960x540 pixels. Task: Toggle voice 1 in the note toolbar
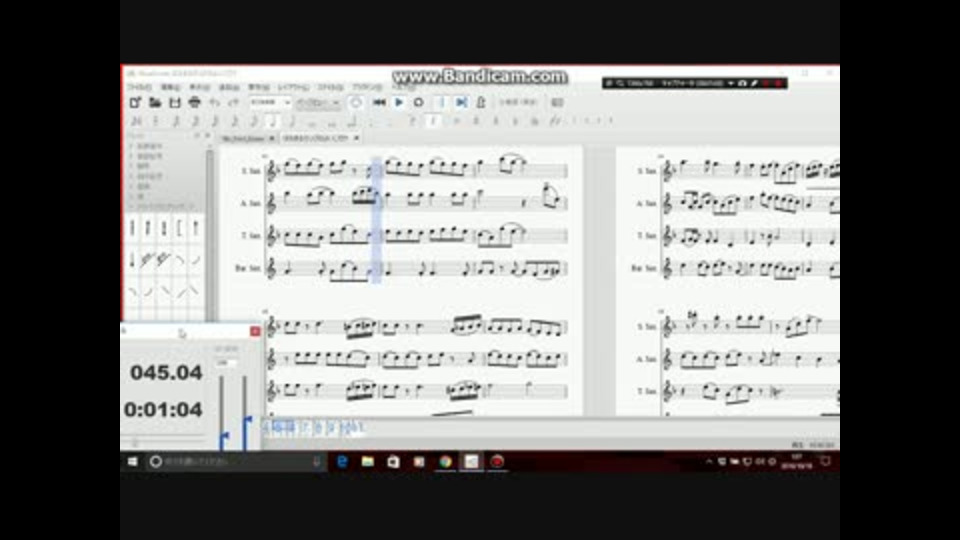[574, 121]
